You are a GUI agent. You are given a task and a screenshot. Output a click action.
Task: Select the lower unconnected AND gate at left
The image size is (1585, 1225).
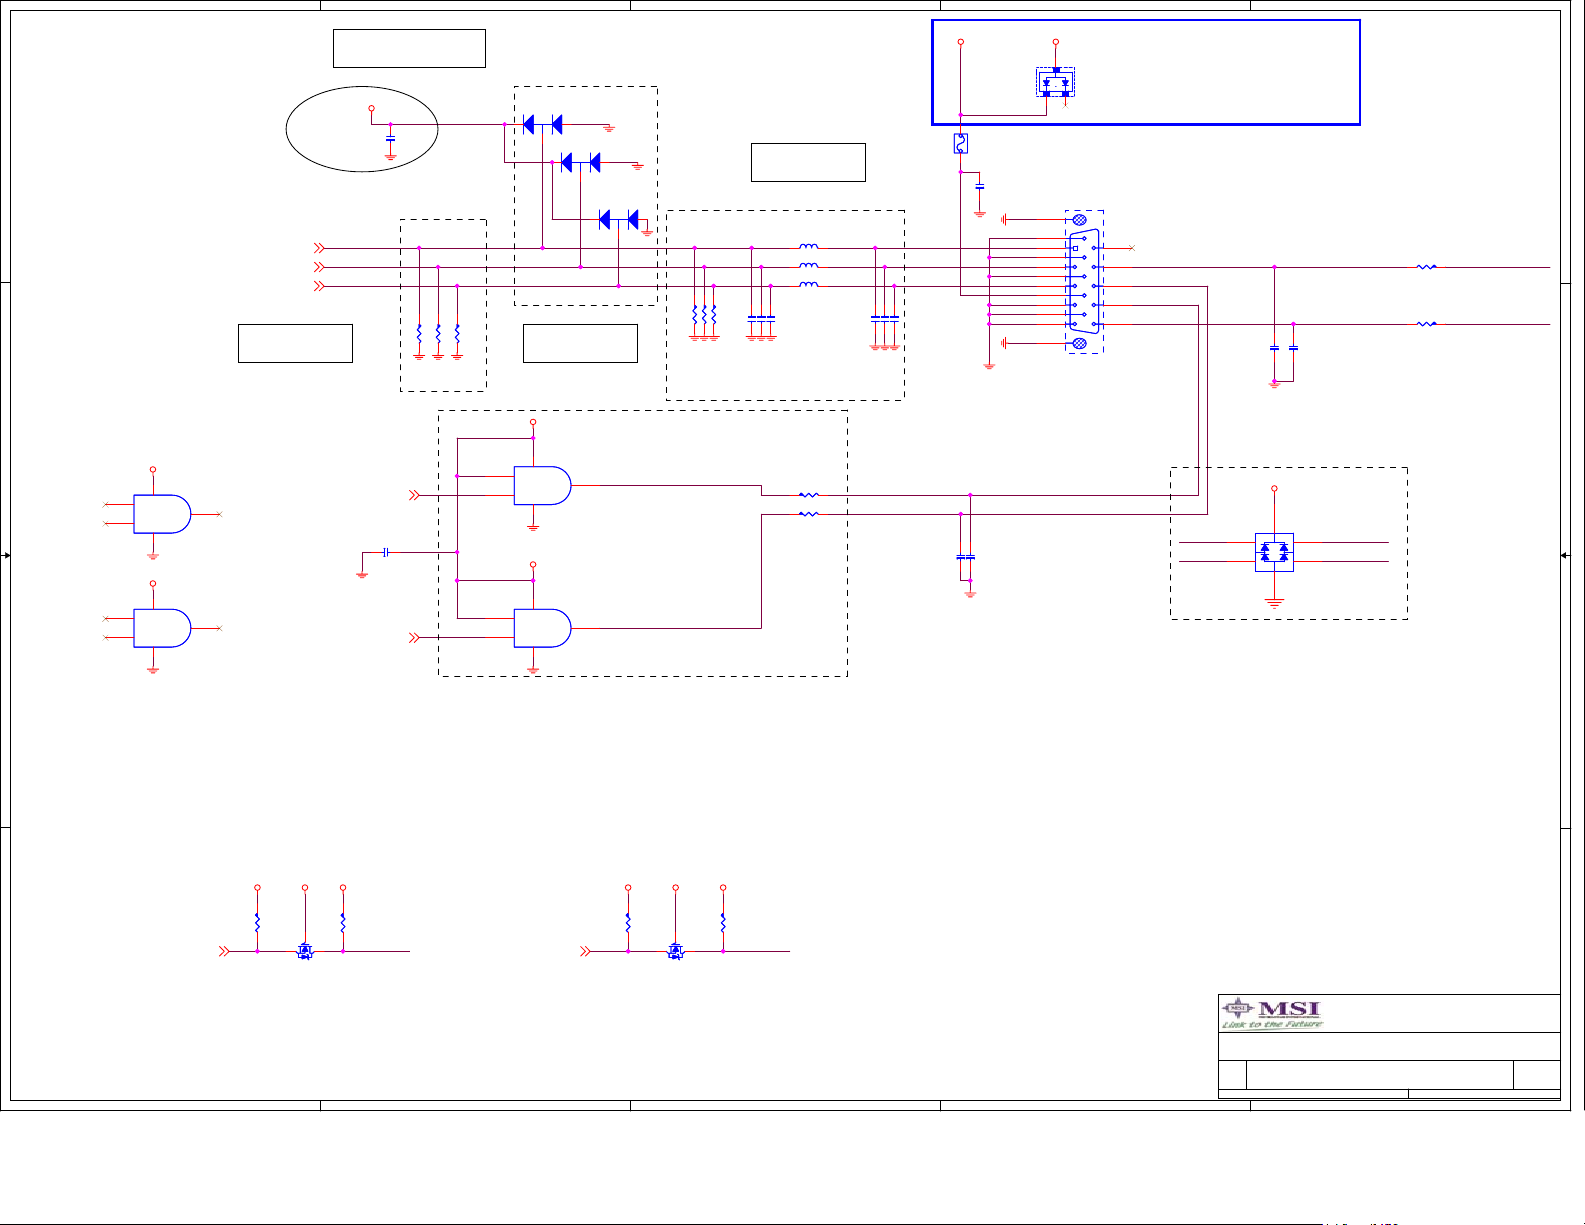pyautogui.click(x=162, y=628)
